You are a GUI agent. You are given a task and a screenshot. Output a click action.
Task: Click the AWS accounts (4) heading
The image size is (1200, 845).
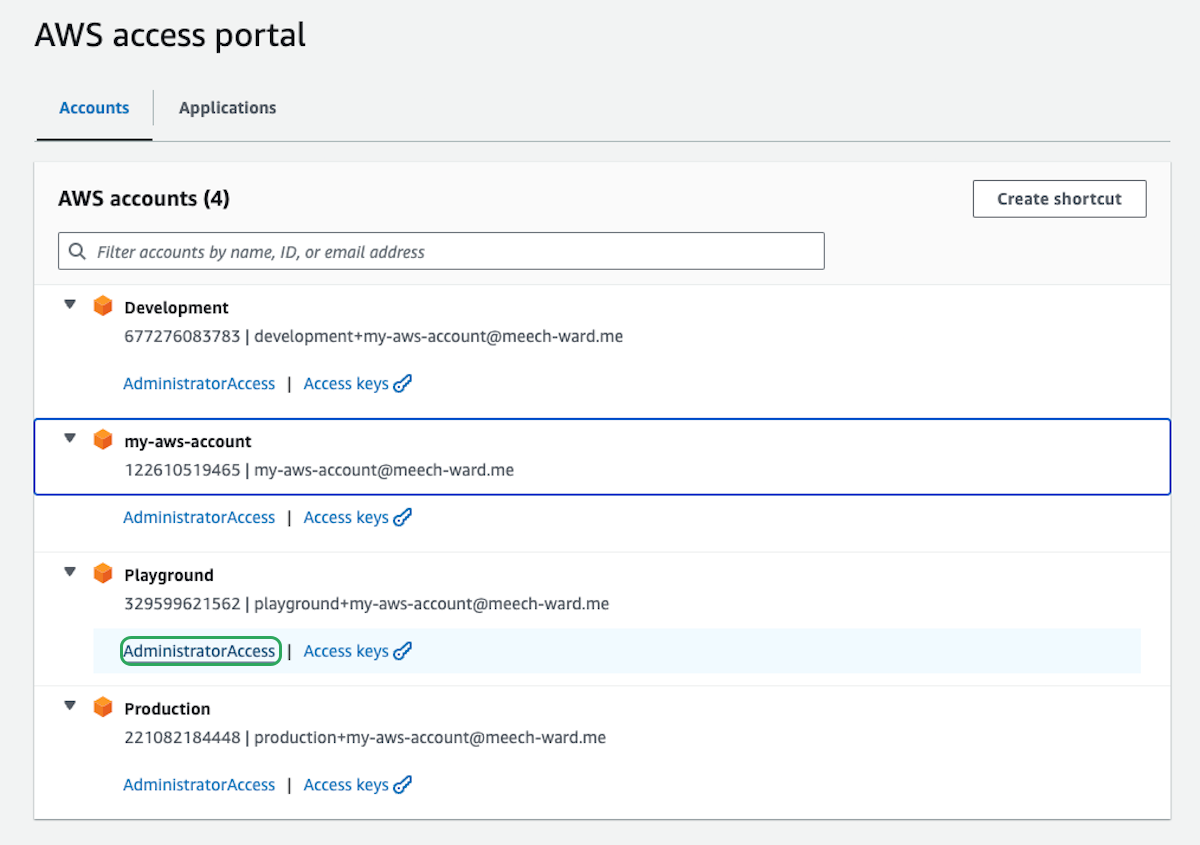coord(144,199)
